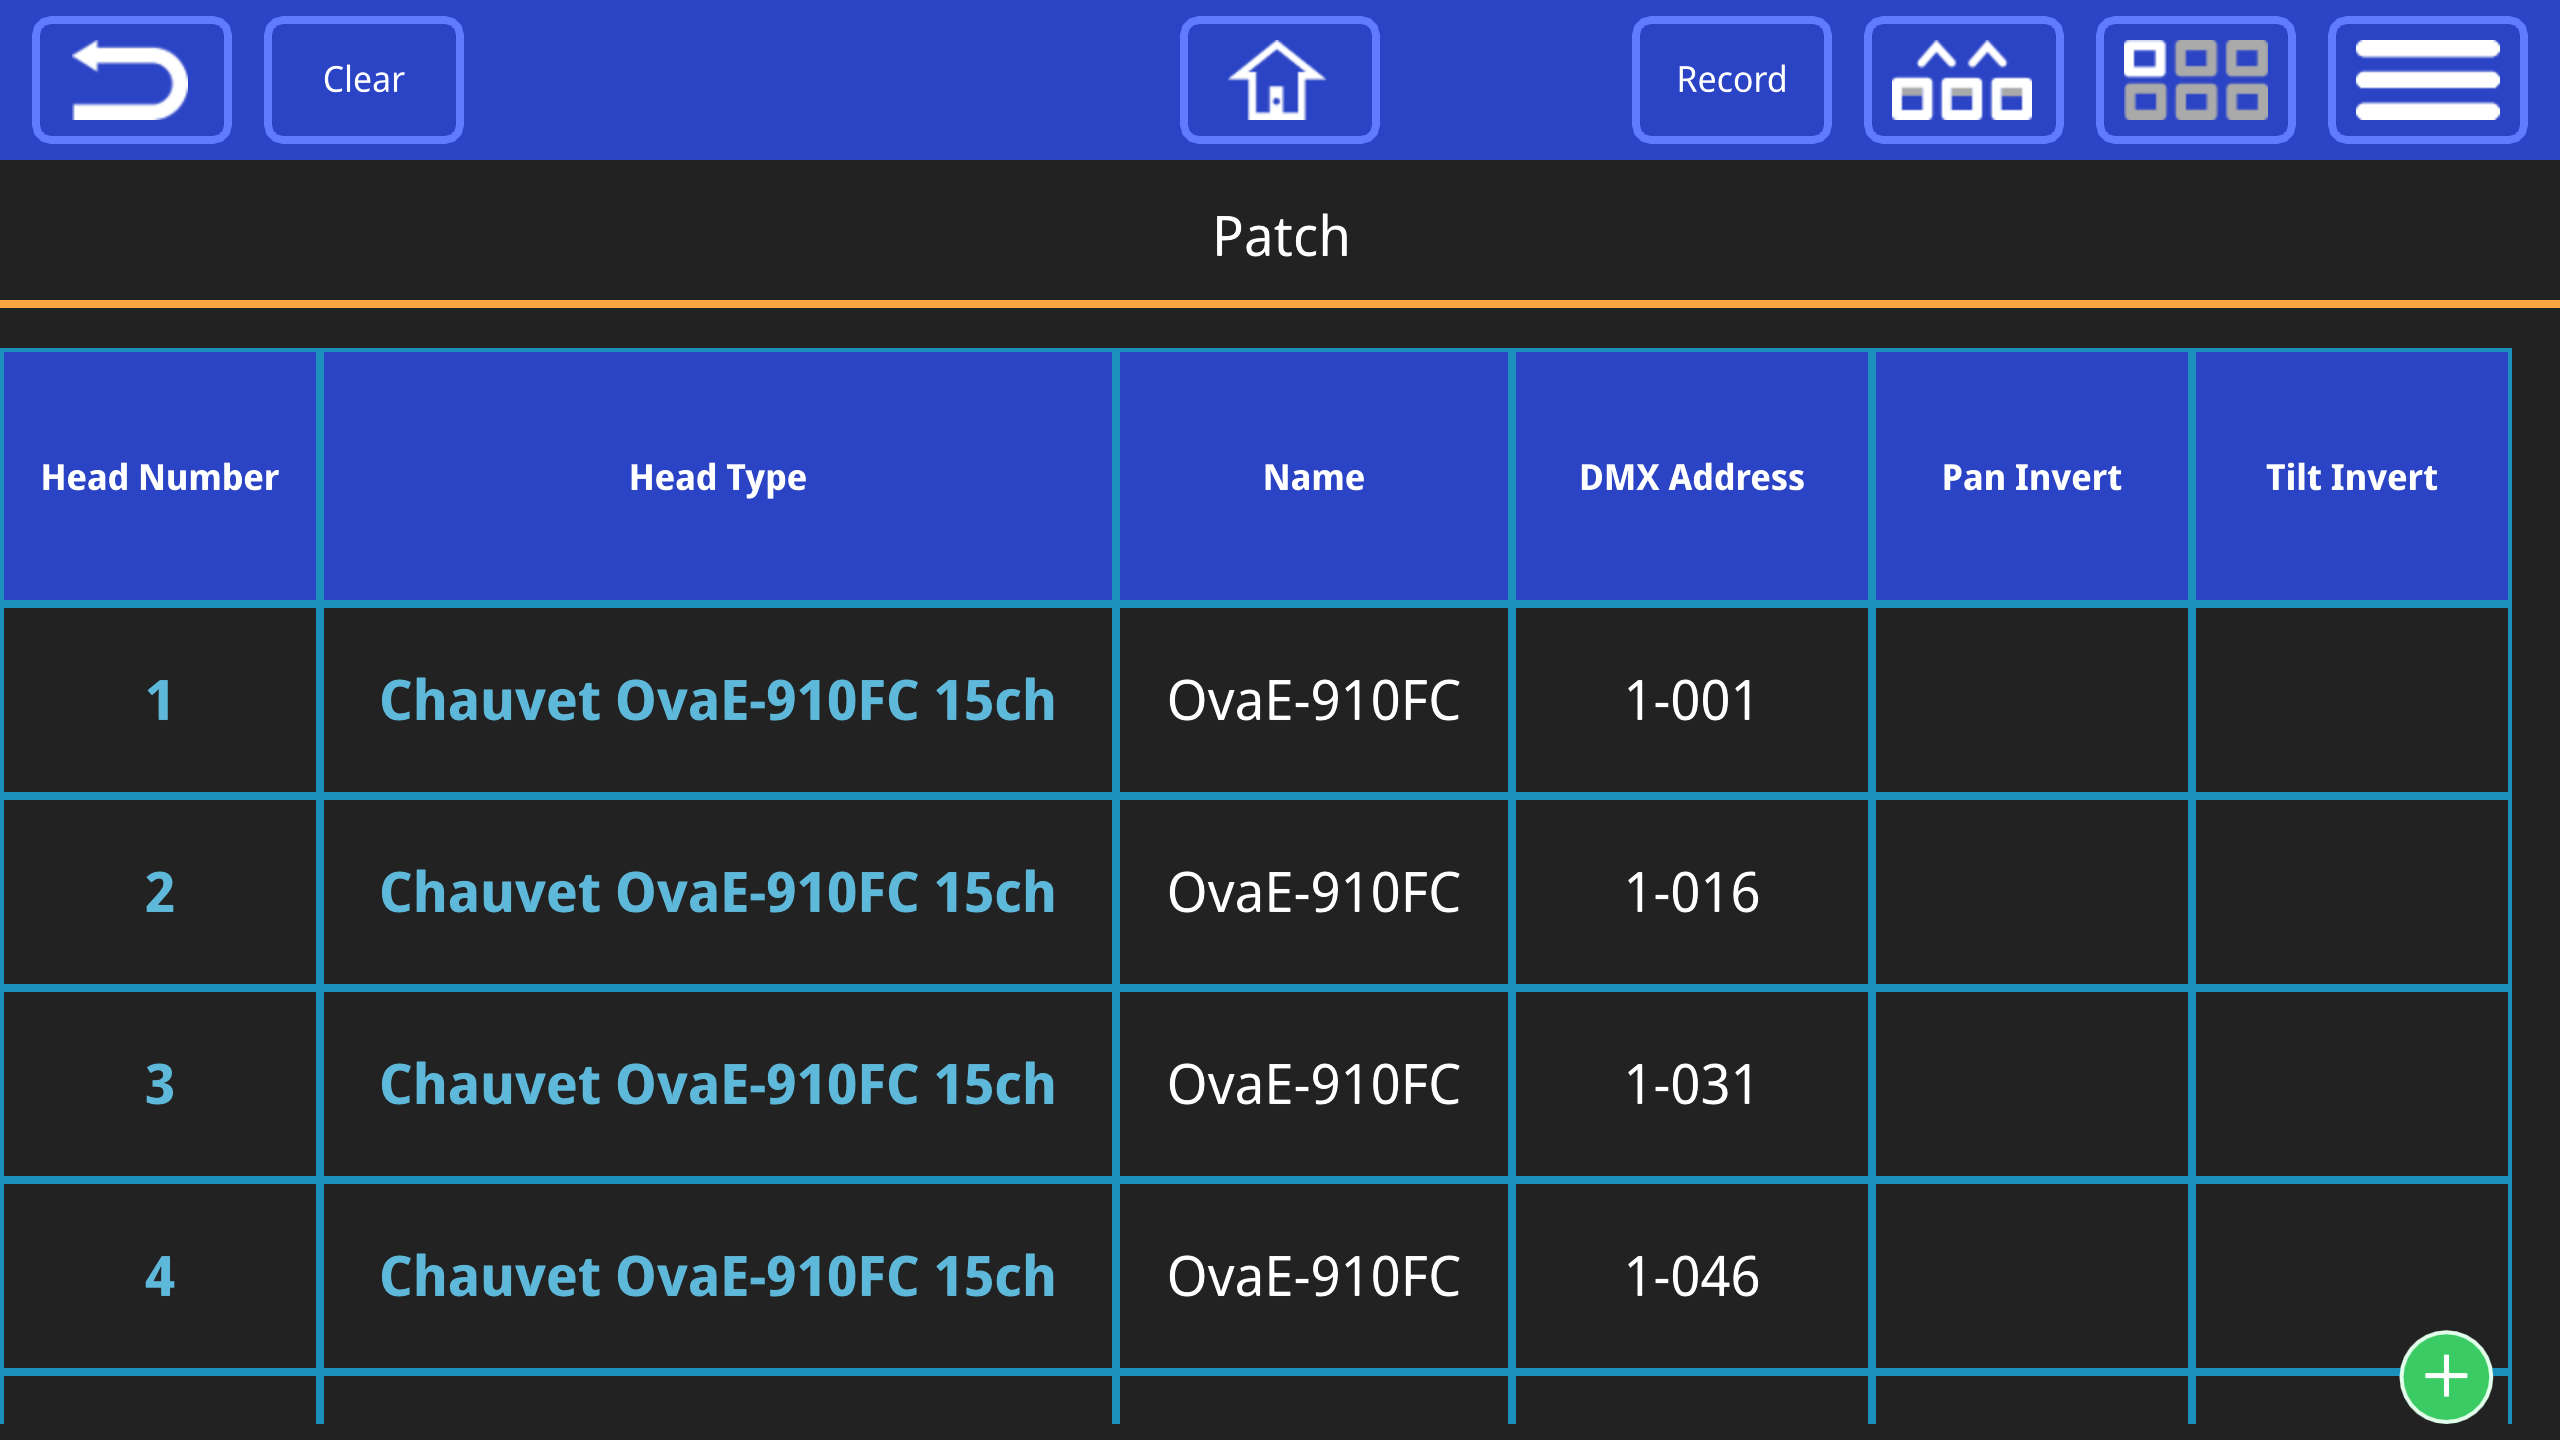Select the Head Type column header
Image resolution: width=2560 pixels, height=1440 pixels.
coord(718,477)
